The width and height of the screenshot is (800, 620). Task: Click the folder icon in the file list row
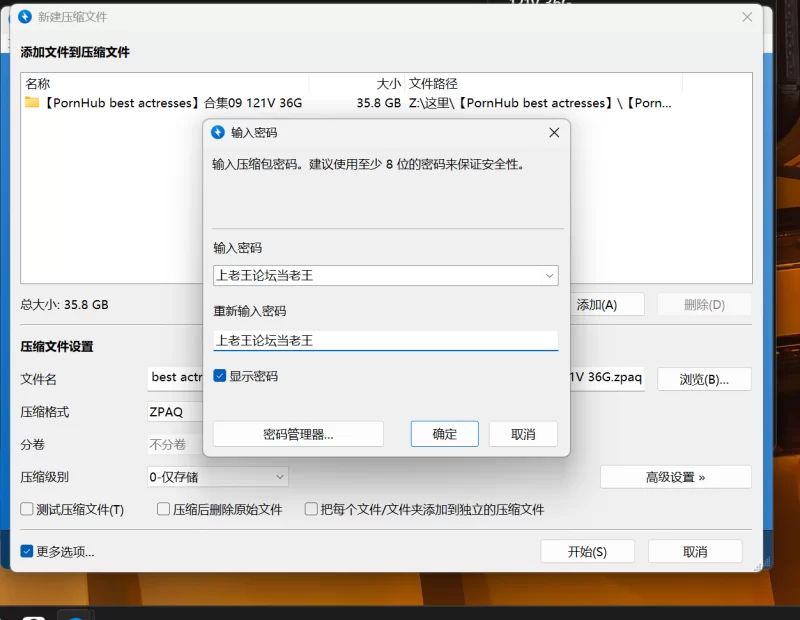click(32, 103)
